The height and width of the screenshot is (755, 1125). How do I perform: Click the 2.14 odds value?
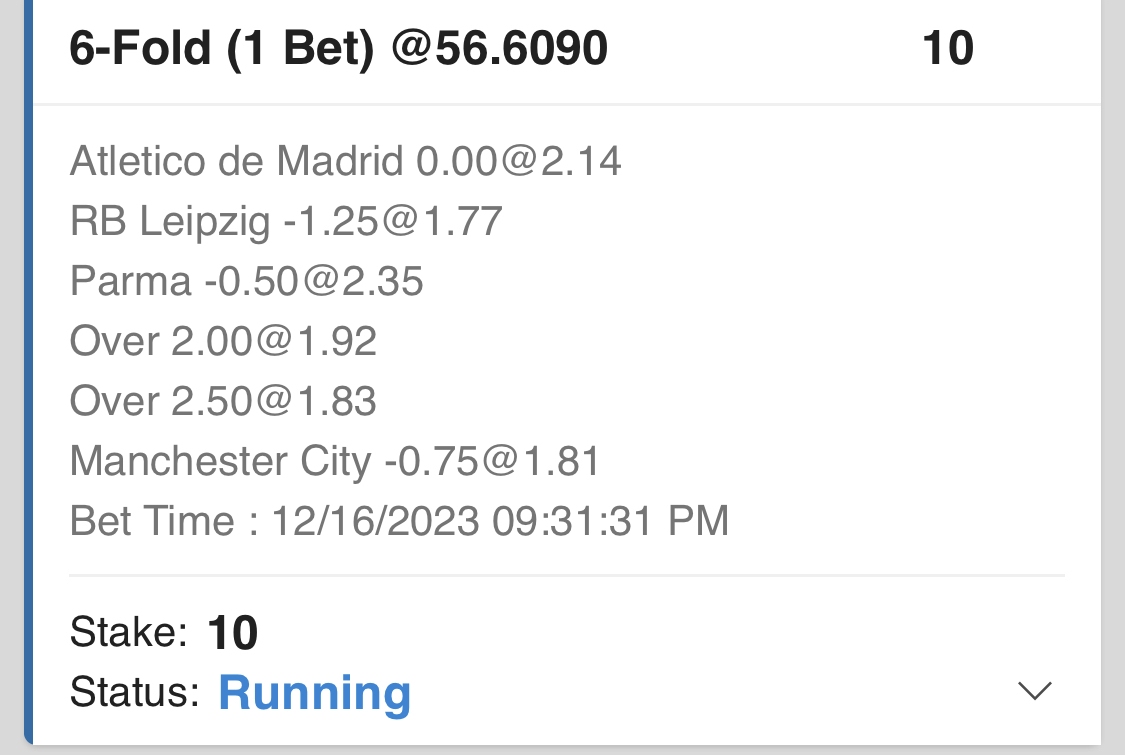tap(581, 161)
